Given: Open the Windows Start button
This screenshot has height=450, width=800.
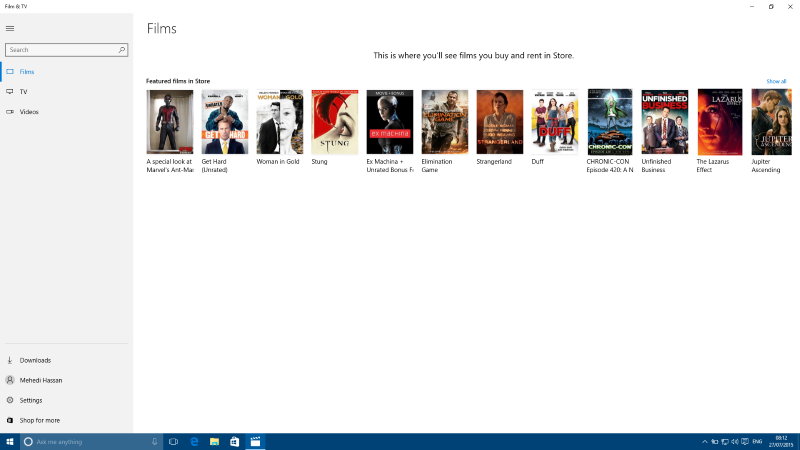Looking at the screenshot, I should (x=10, y=442).
